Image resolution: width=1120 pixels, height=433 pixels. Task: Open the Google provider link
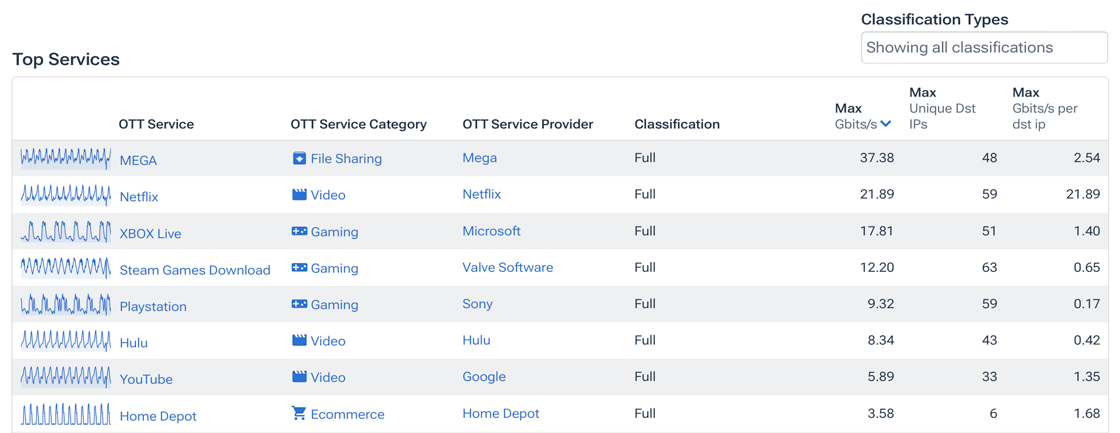(x=484, y=377)
